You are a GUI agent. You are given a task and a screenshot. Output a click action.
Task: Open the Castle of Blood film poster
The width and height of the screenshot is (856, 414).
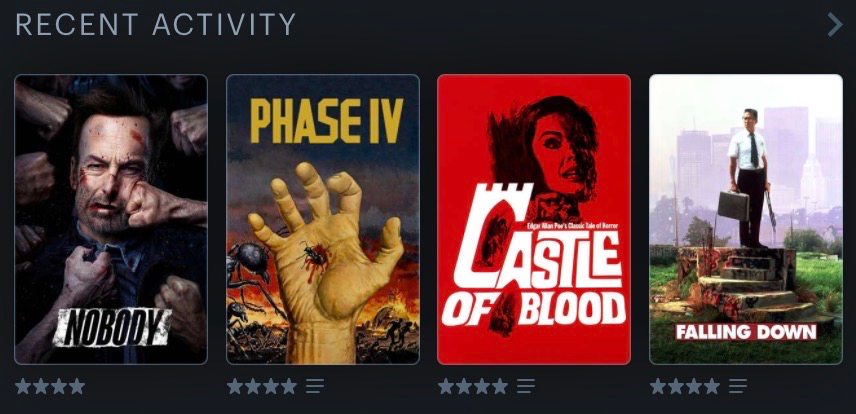pyautogui.click(x=534, y=219)
